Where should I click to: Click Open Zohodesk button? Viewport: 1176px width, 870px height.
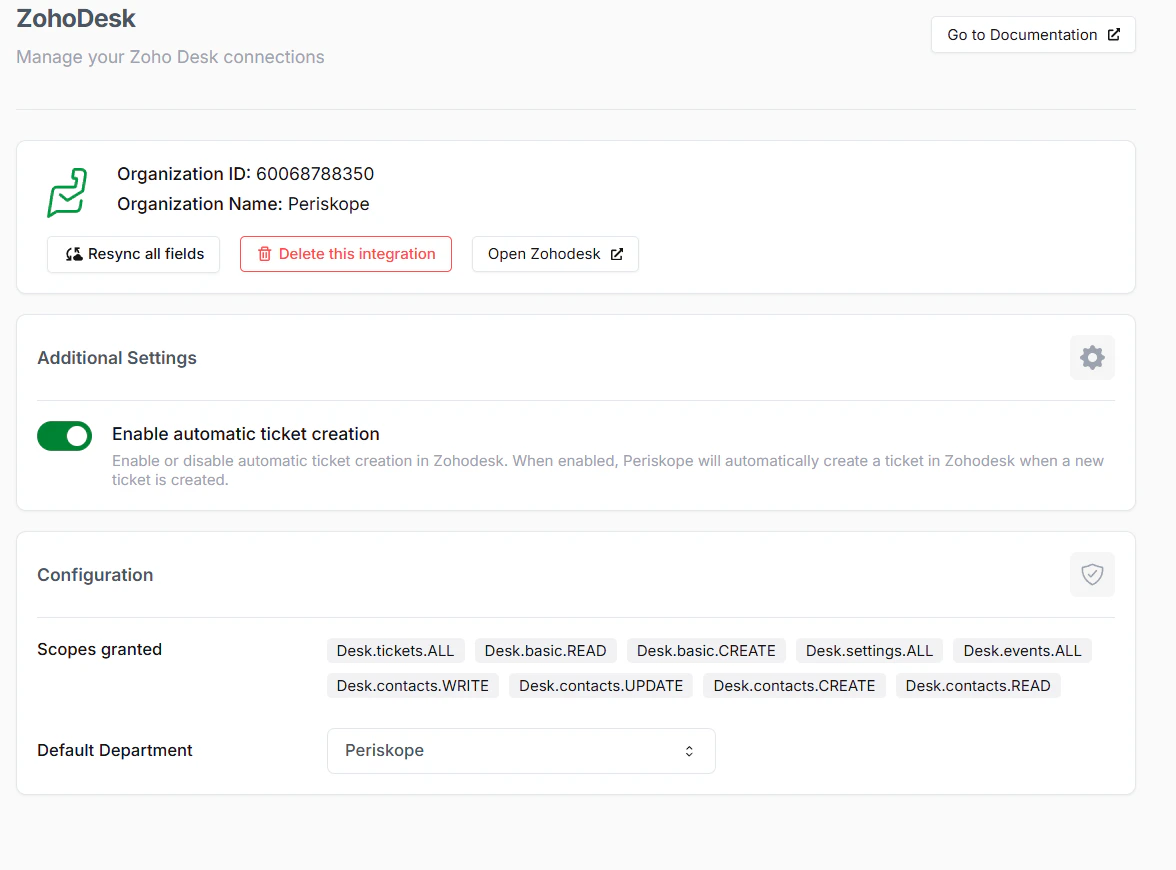(555, 254)
